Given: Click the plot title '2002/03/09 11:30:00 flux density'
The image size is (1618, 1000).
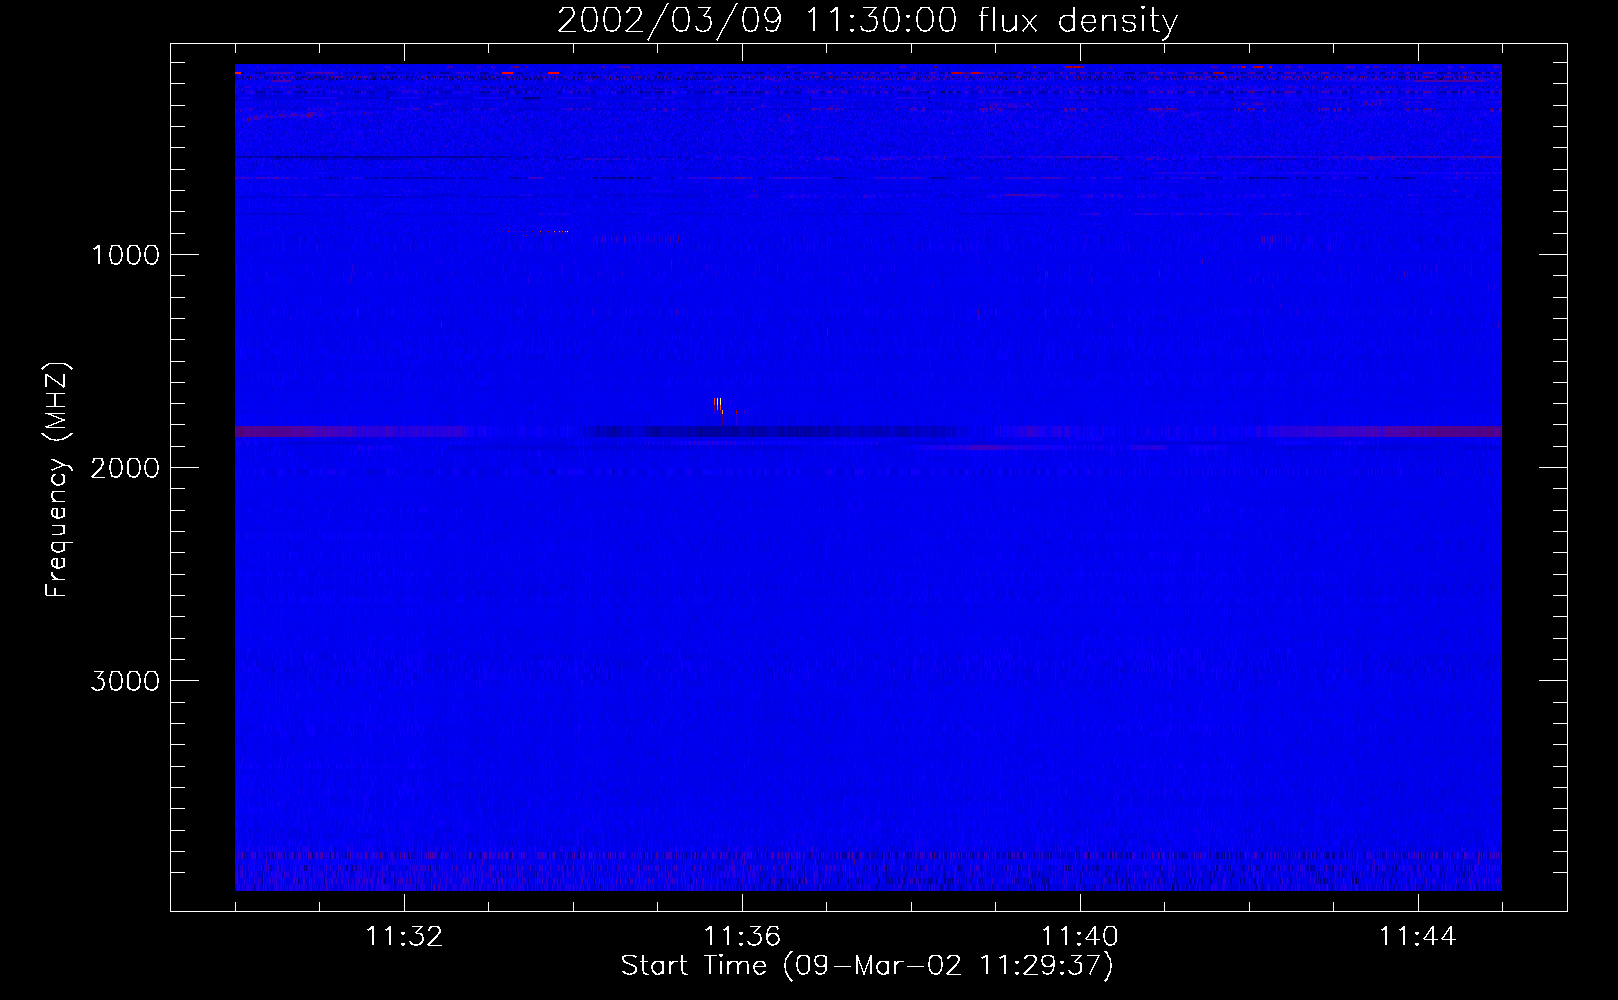Looking at the screenshot, I should pyautogui.click(x=867, y=21).
